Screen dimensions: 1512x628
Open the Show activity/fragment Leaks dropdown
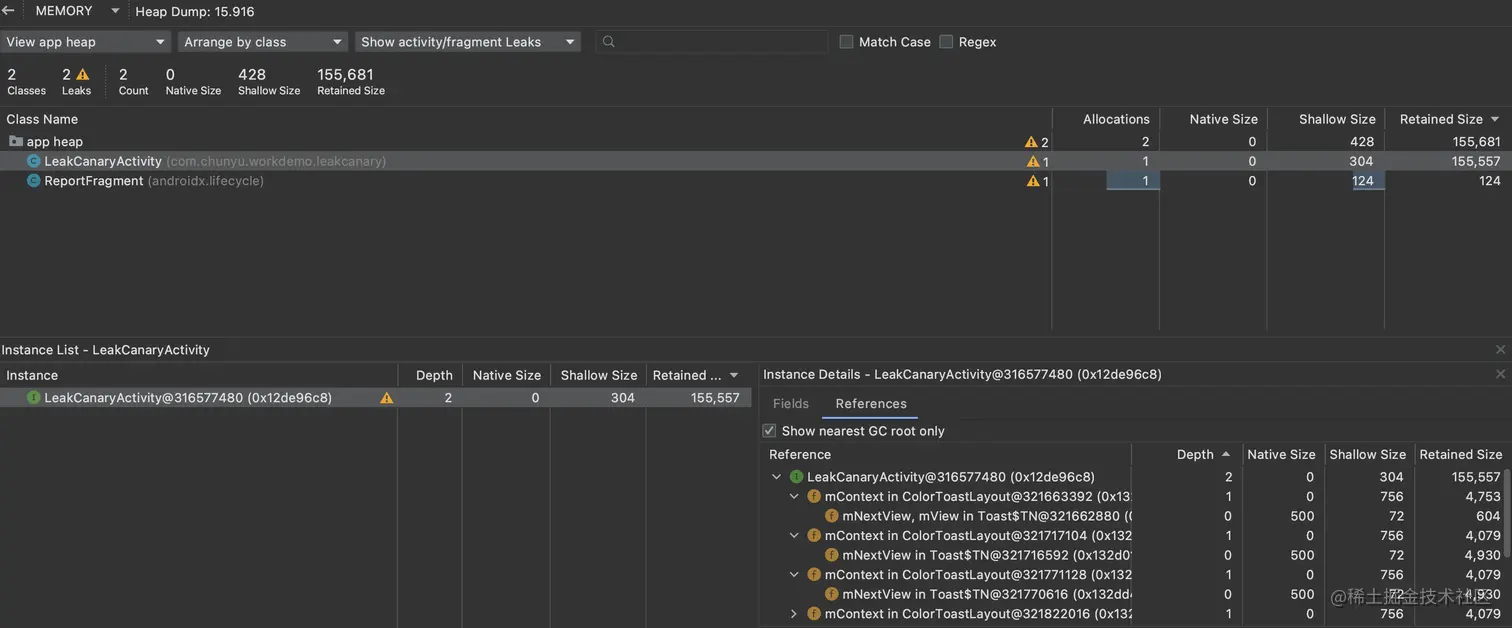(468, 42)
